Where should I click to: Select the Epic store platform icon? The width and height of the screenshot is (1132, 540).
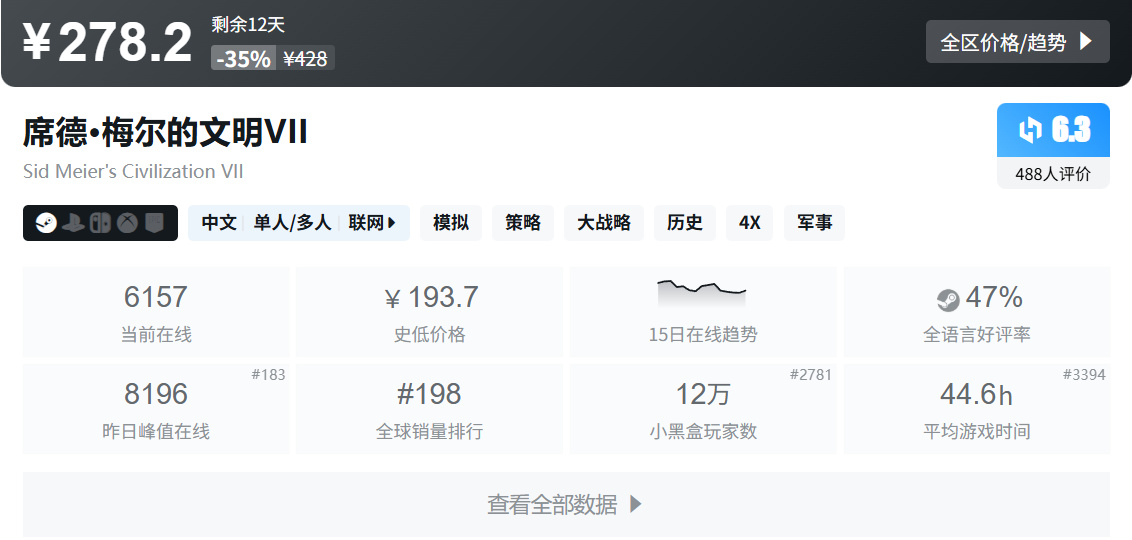click(154, 223)
